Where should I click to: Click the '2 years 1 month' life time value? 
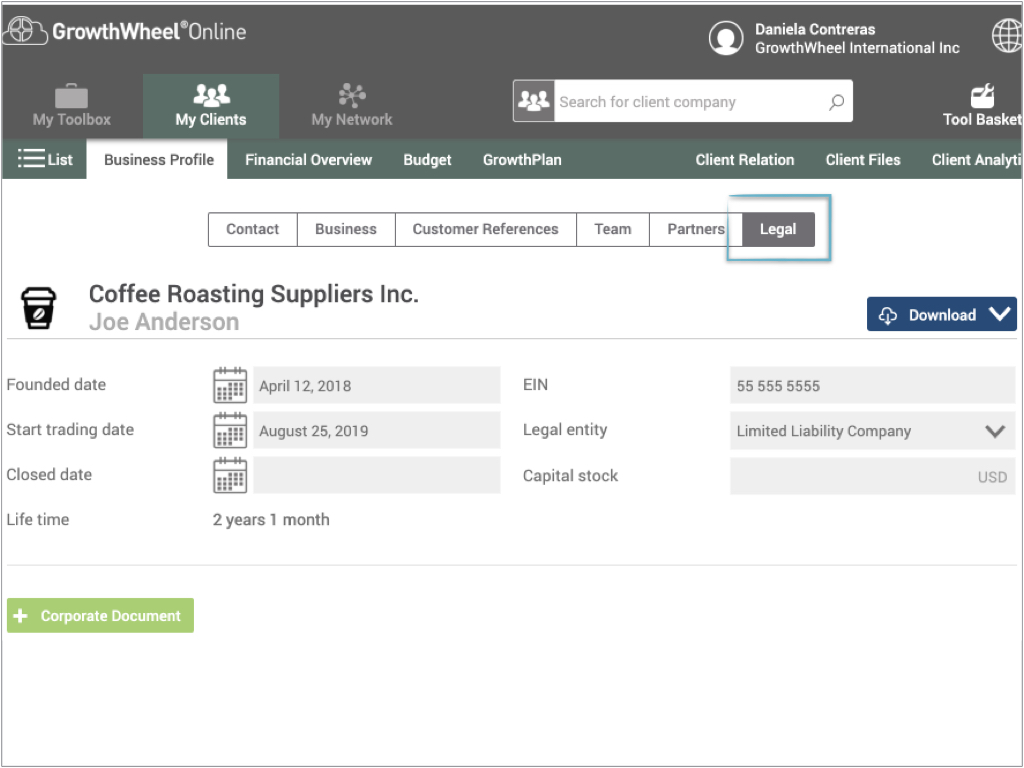tap(271, 520)
